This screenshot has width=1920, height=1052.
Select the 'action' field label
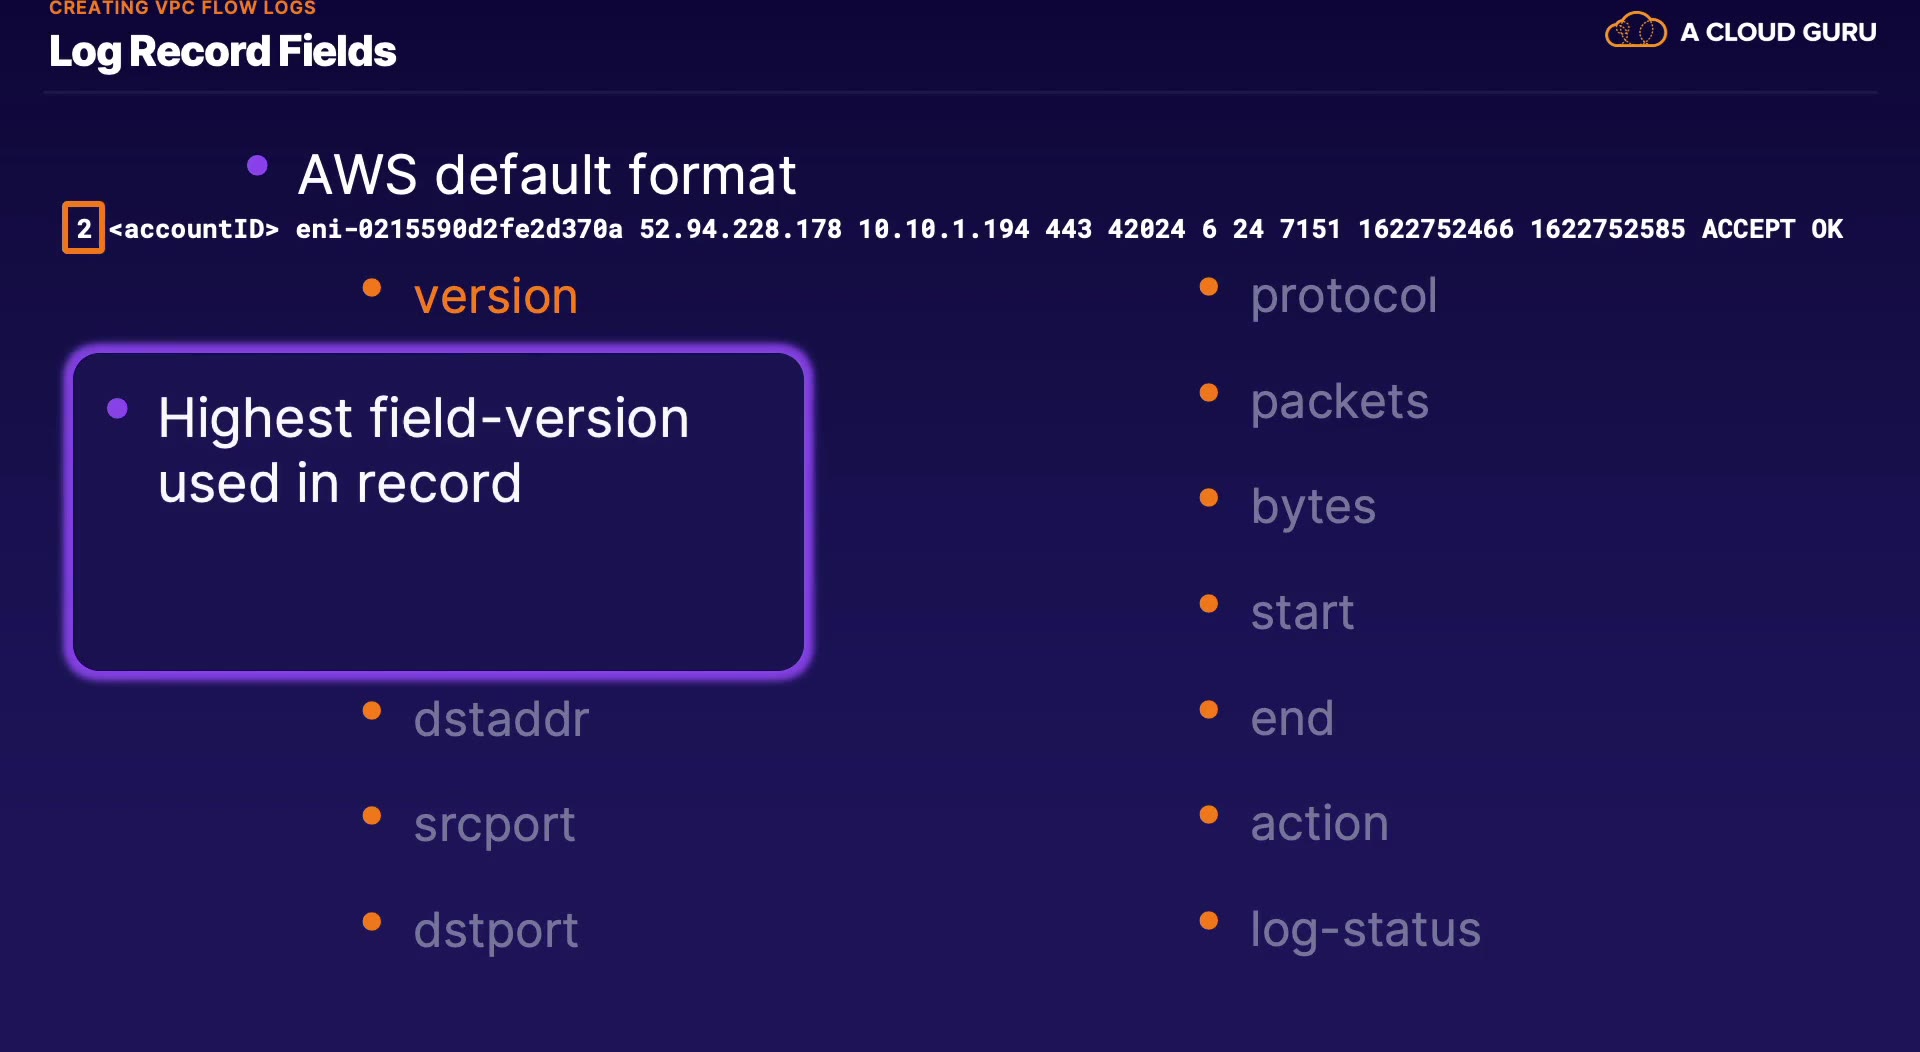point(1319,824)
